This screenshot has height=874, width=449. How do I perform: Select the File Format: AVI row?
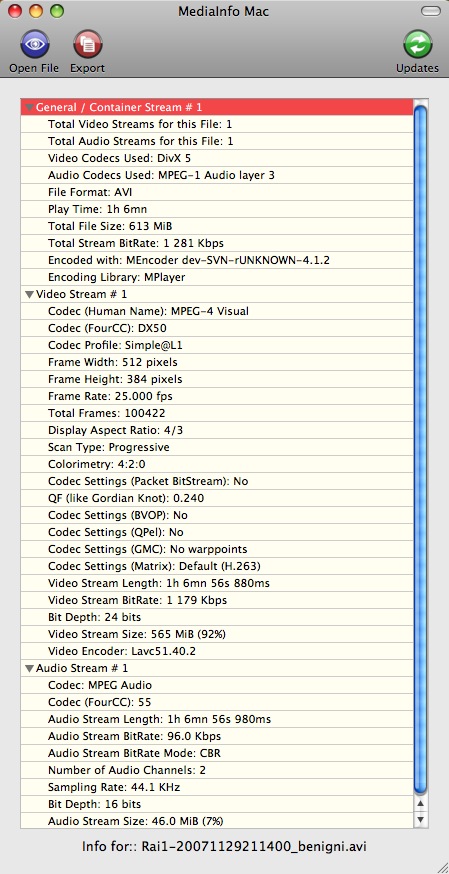[x=217, y=192]
